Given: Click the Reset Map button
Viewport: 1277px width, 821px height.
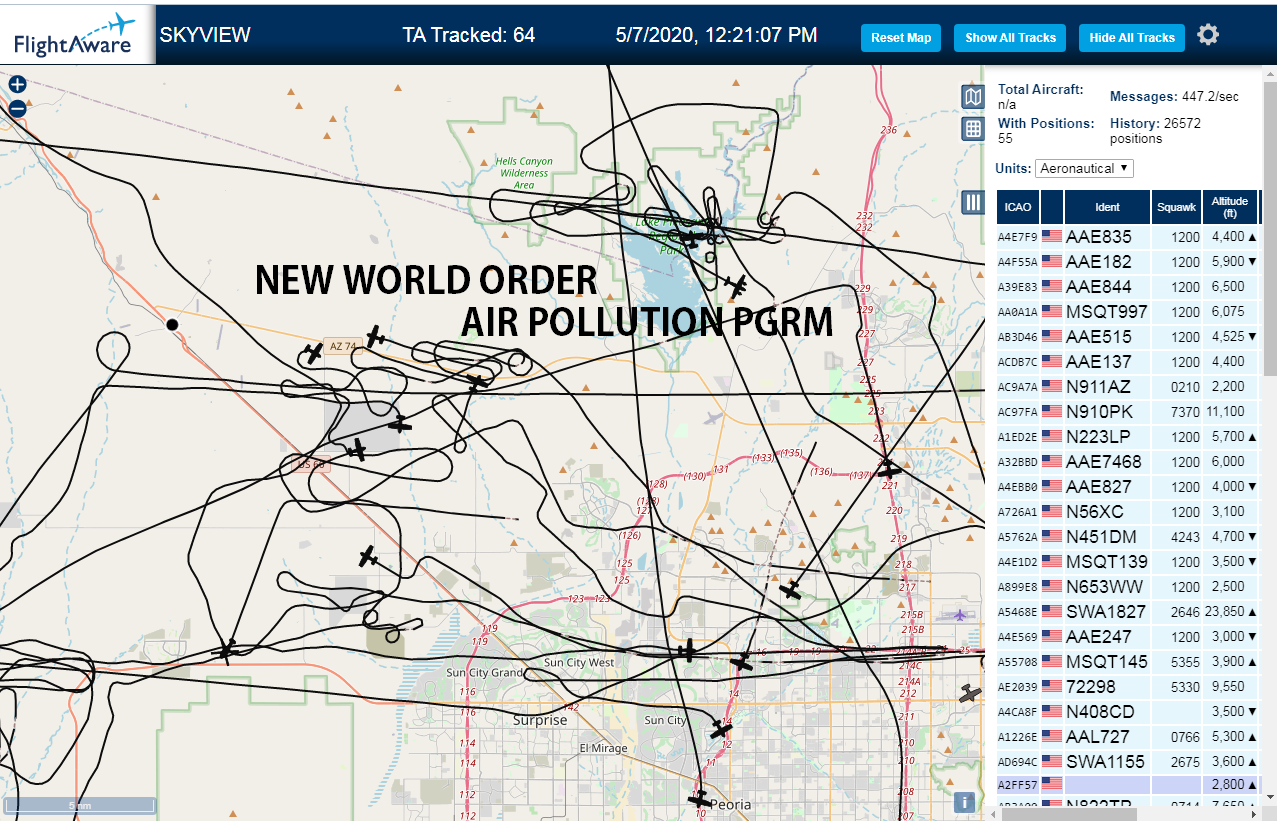Looking at the screenshot, I should pyautogui.click(x=901, y=38).
